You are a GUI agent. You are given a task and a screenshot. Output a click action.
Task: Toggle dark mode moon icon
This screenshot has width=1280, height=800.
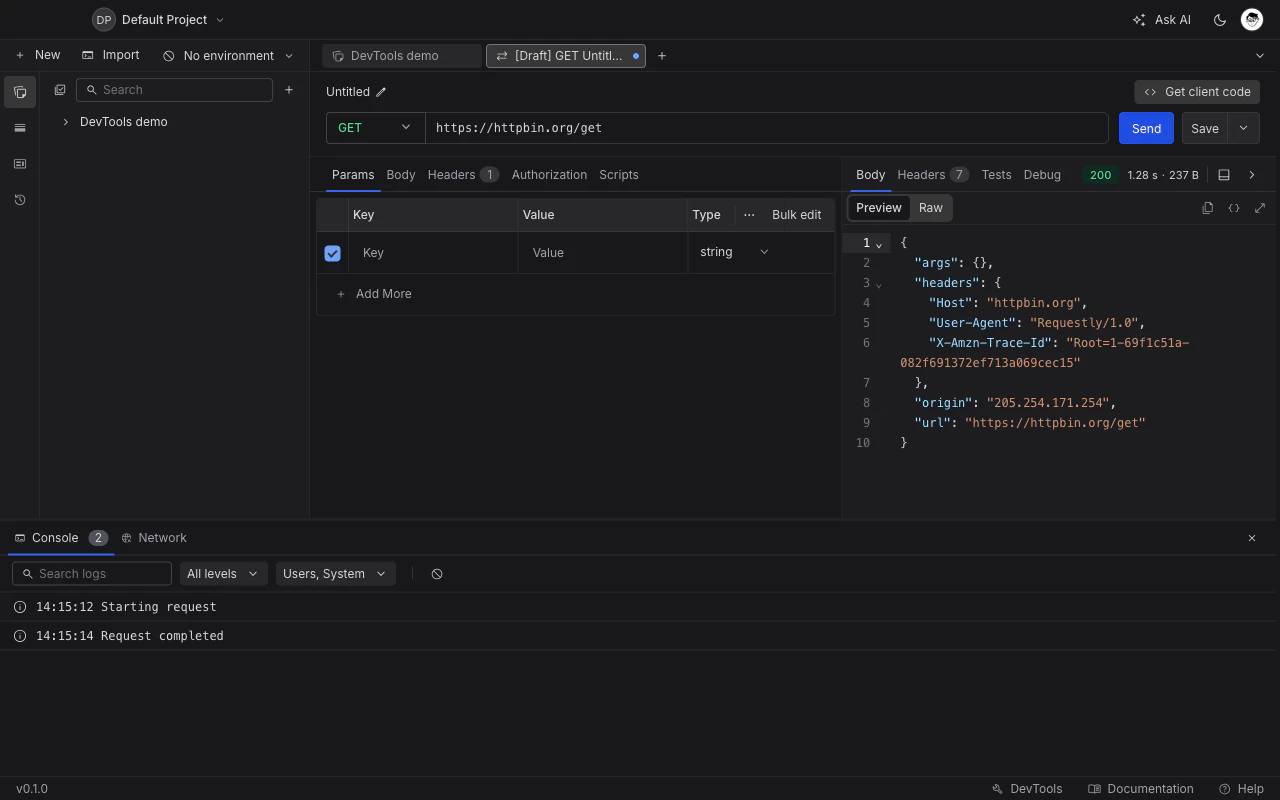(1220, 20)
